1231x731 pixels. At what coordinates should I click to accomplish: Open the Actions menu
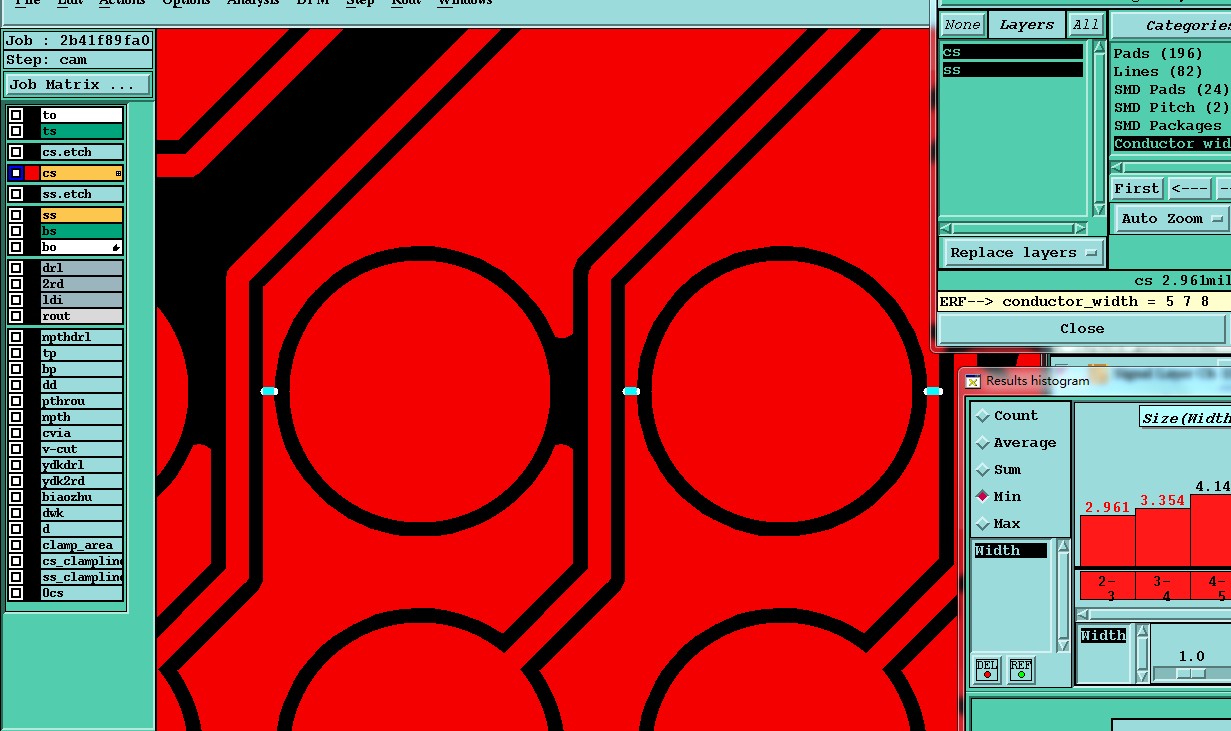pos(122,3)
